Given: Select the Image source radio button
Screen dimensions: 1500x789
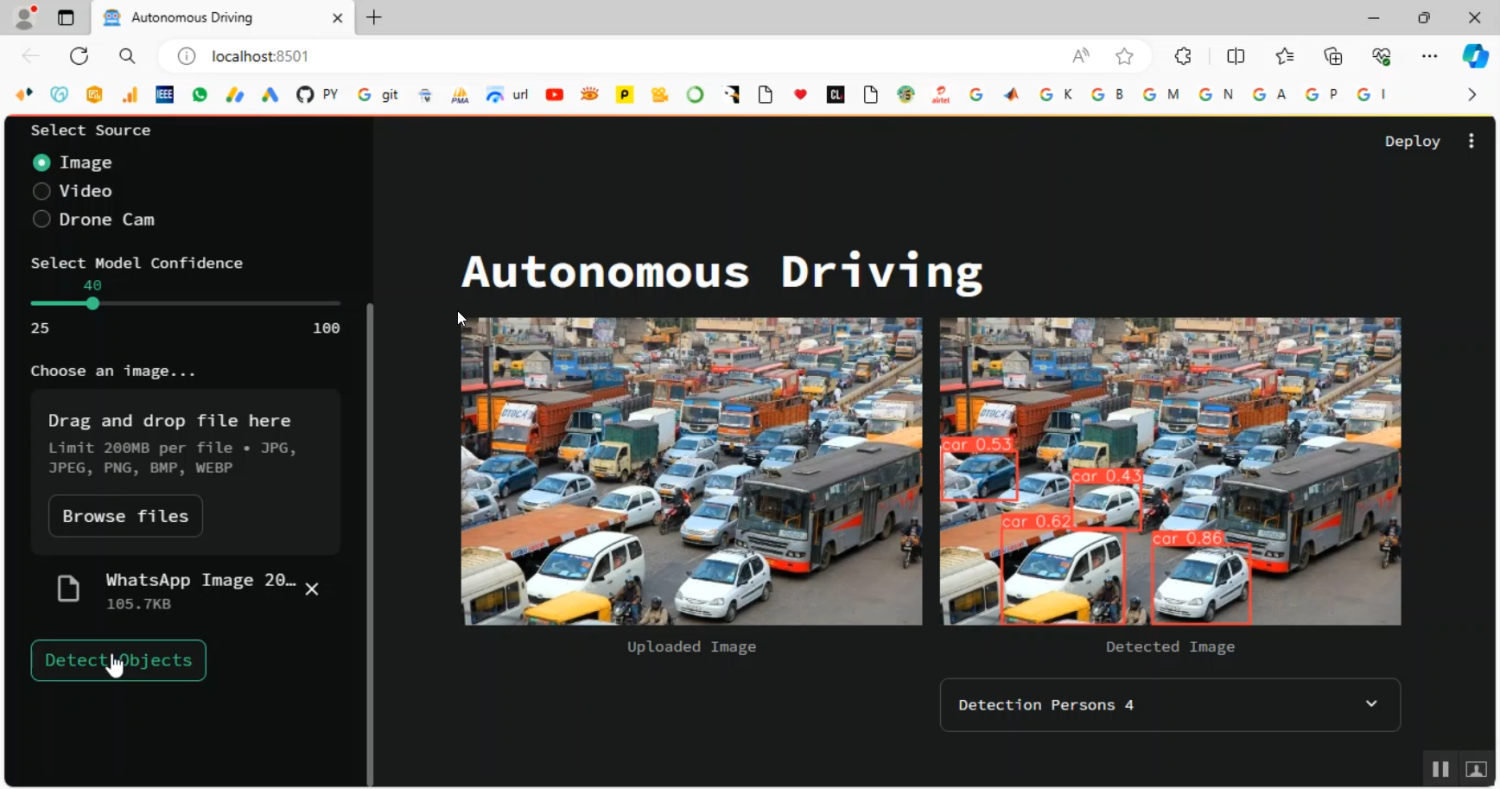Looking at the screenshot, I should click(42, 162).
